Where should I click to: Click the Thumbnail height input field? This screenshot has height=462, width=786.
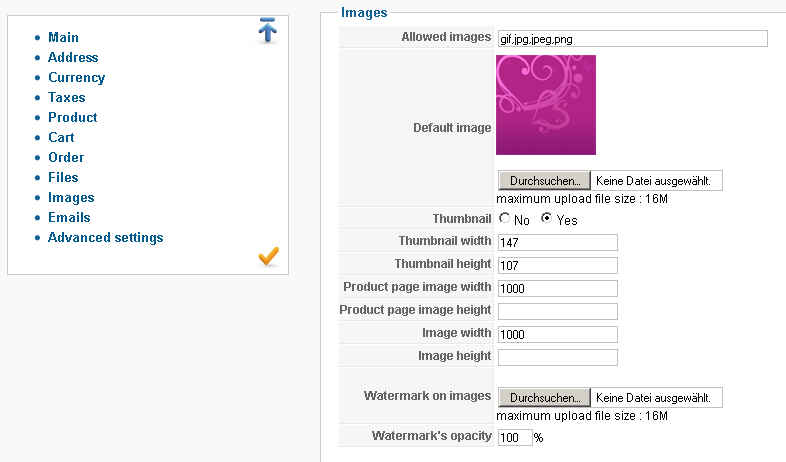[557, 265]
